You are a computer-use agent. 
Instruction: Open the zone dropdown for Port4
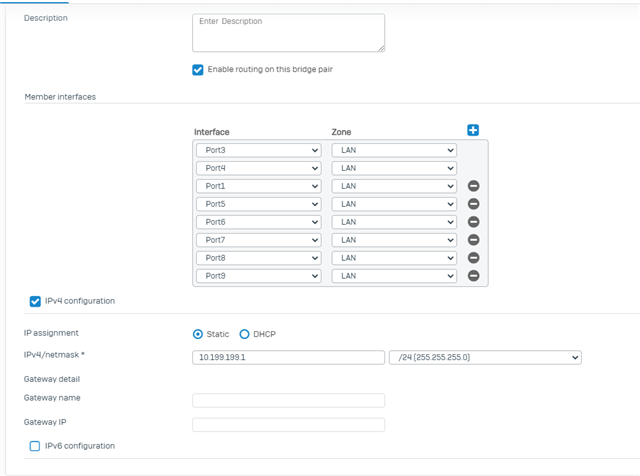click(394, 168)
